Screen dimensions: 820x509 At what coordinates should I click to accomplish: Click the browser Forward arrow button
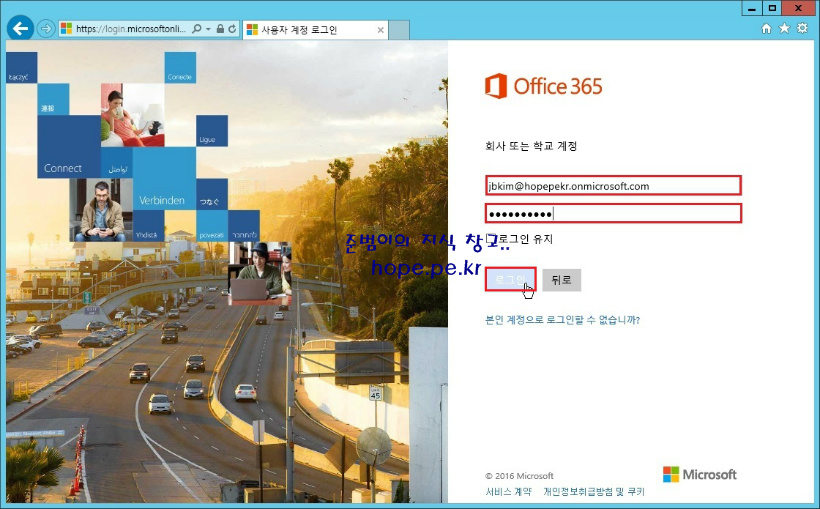46,29
